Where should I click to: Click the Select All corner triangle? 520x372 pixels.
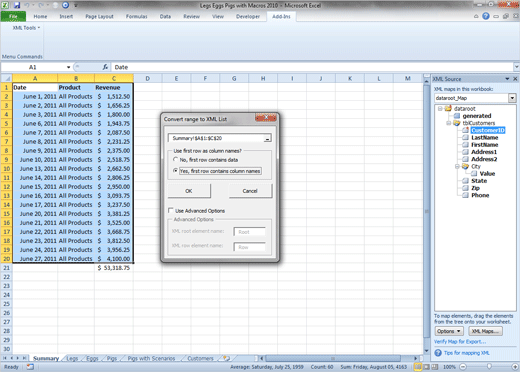pyautogui.click(x=6, y=78)
